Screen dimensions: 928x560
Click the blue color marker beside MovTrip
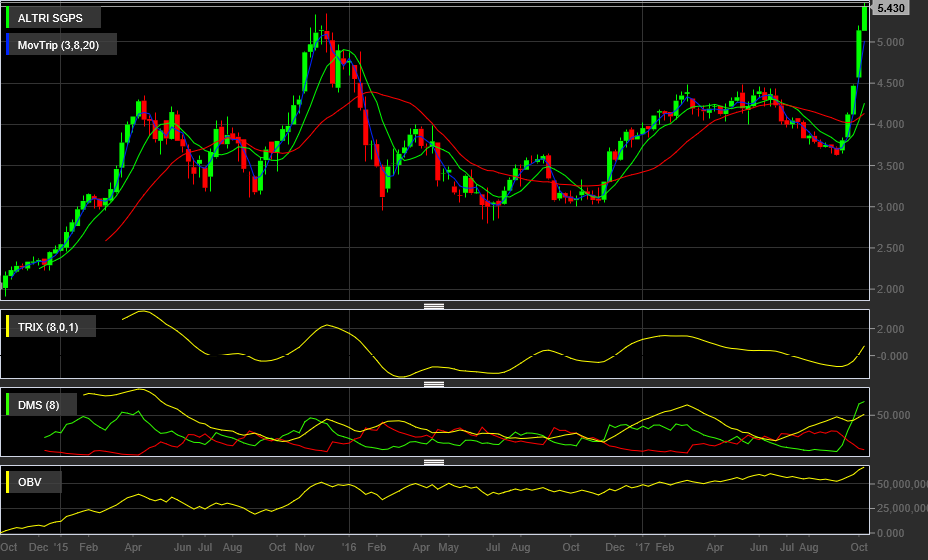[x=7, y=45]
